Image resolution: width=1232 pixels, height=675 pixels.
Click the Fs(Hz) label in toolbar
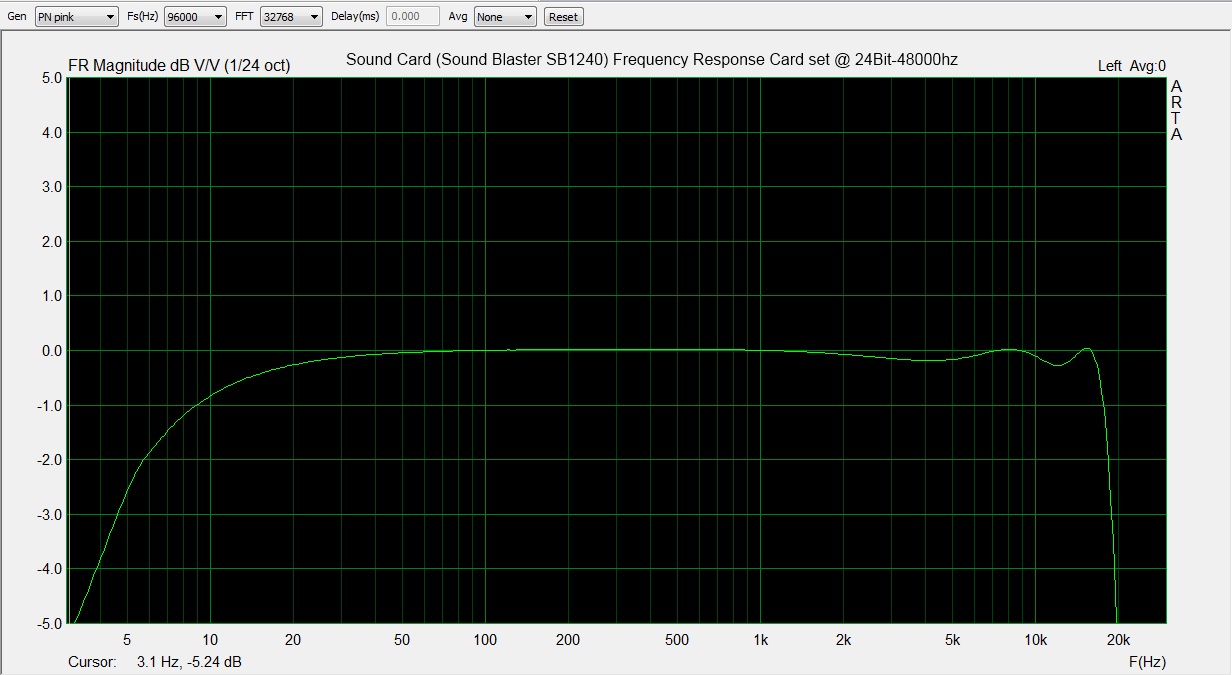click(x=142, y=16)
